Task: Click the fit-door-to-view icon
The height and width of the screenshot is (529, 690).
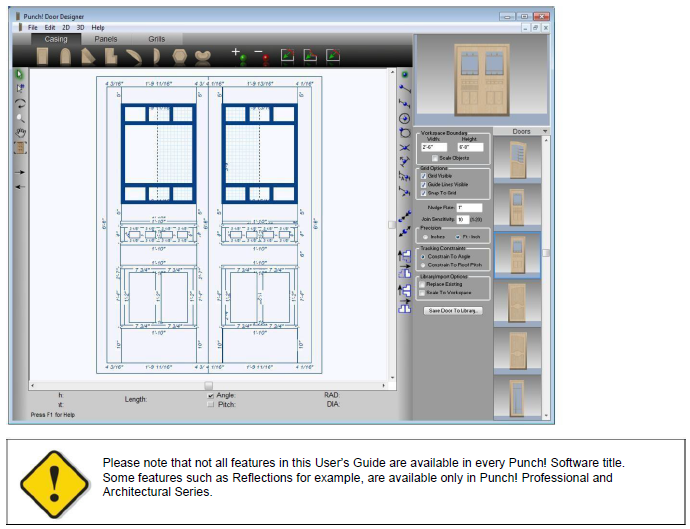Action: [x=21, y=148]
